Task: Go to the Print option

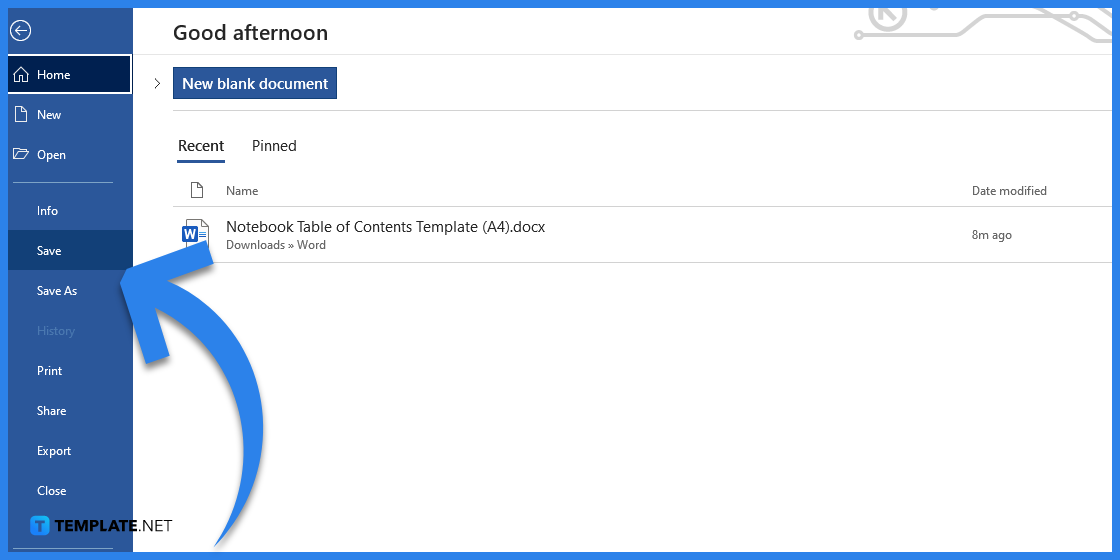Action: tap(50, 371)
